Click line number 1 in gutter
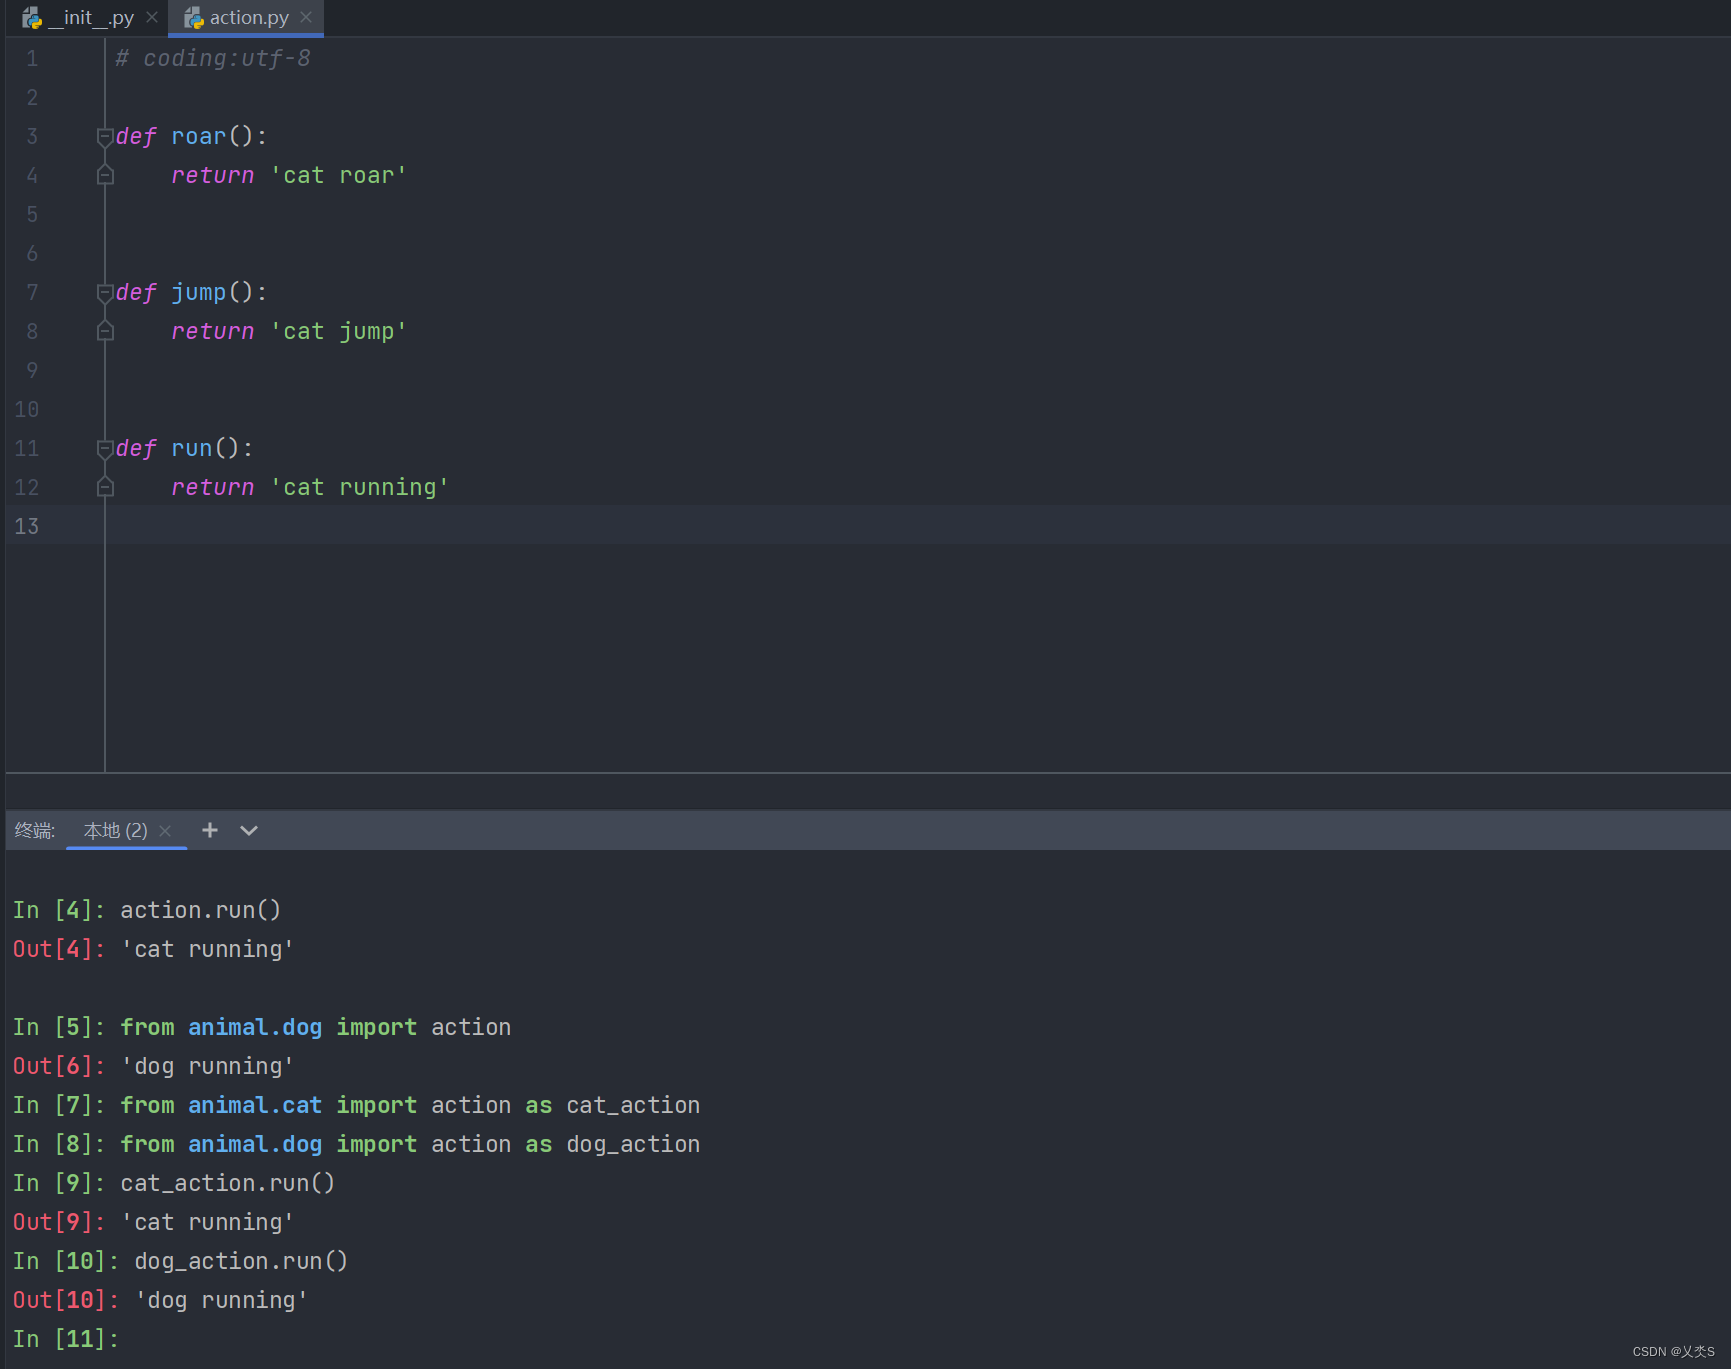The width and height of the screenshot is (1731, 1369). click(x=32, y=58)
